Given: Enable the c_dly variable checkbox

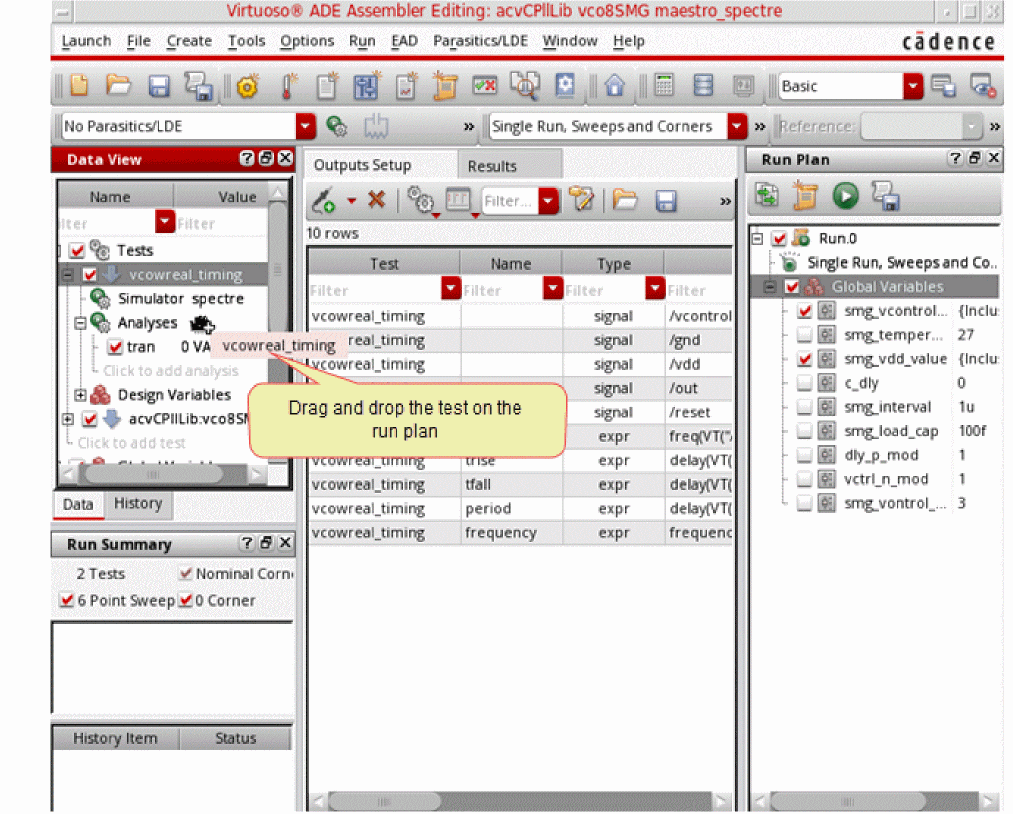Looking at the screenshot, I should point(805,383).
